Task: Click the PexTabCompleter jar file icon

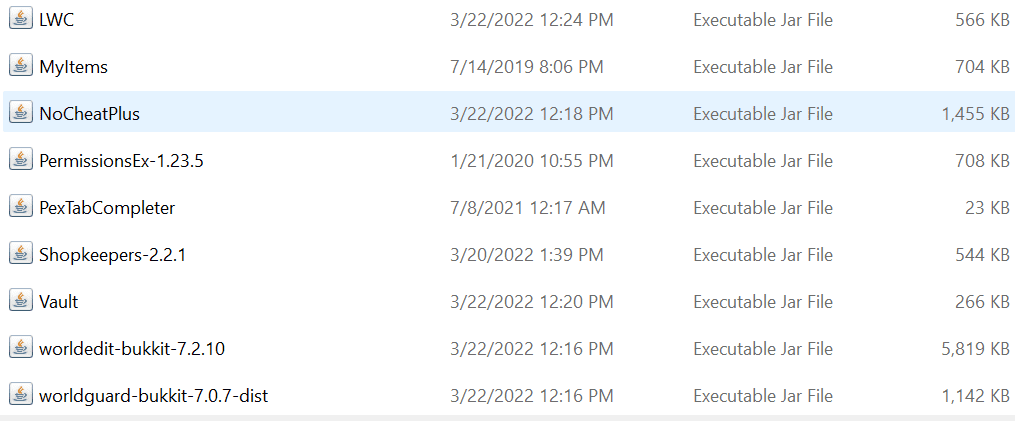Action: [x=20, y=207]
